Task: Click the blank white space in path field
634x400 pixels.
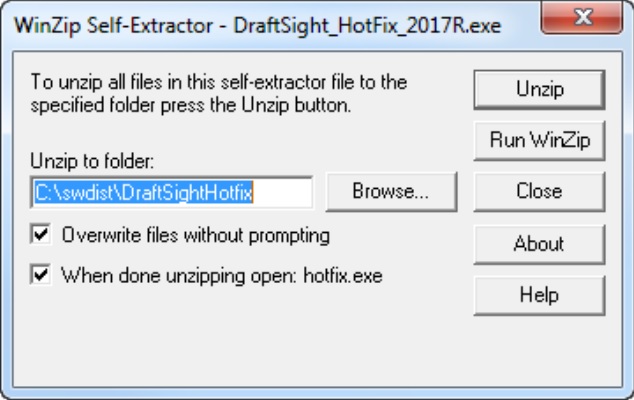Action: pos(282,192)
